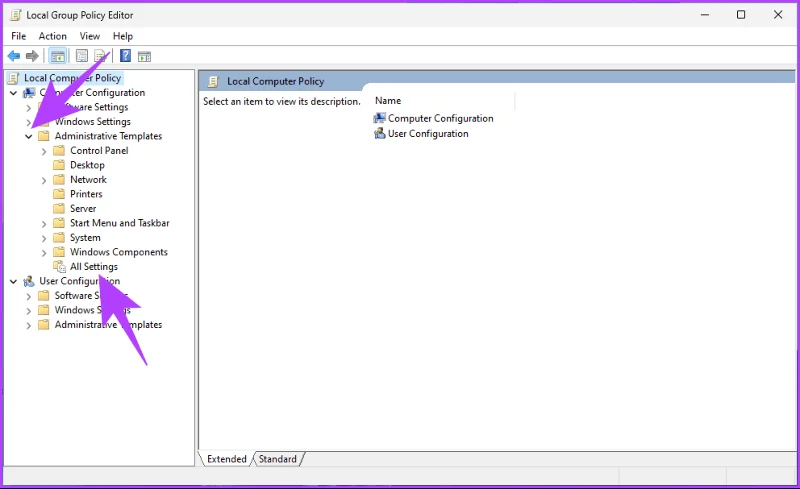Click the gray Forward arrow in the toolbar

pyautogui.click(x=32, y=56)
